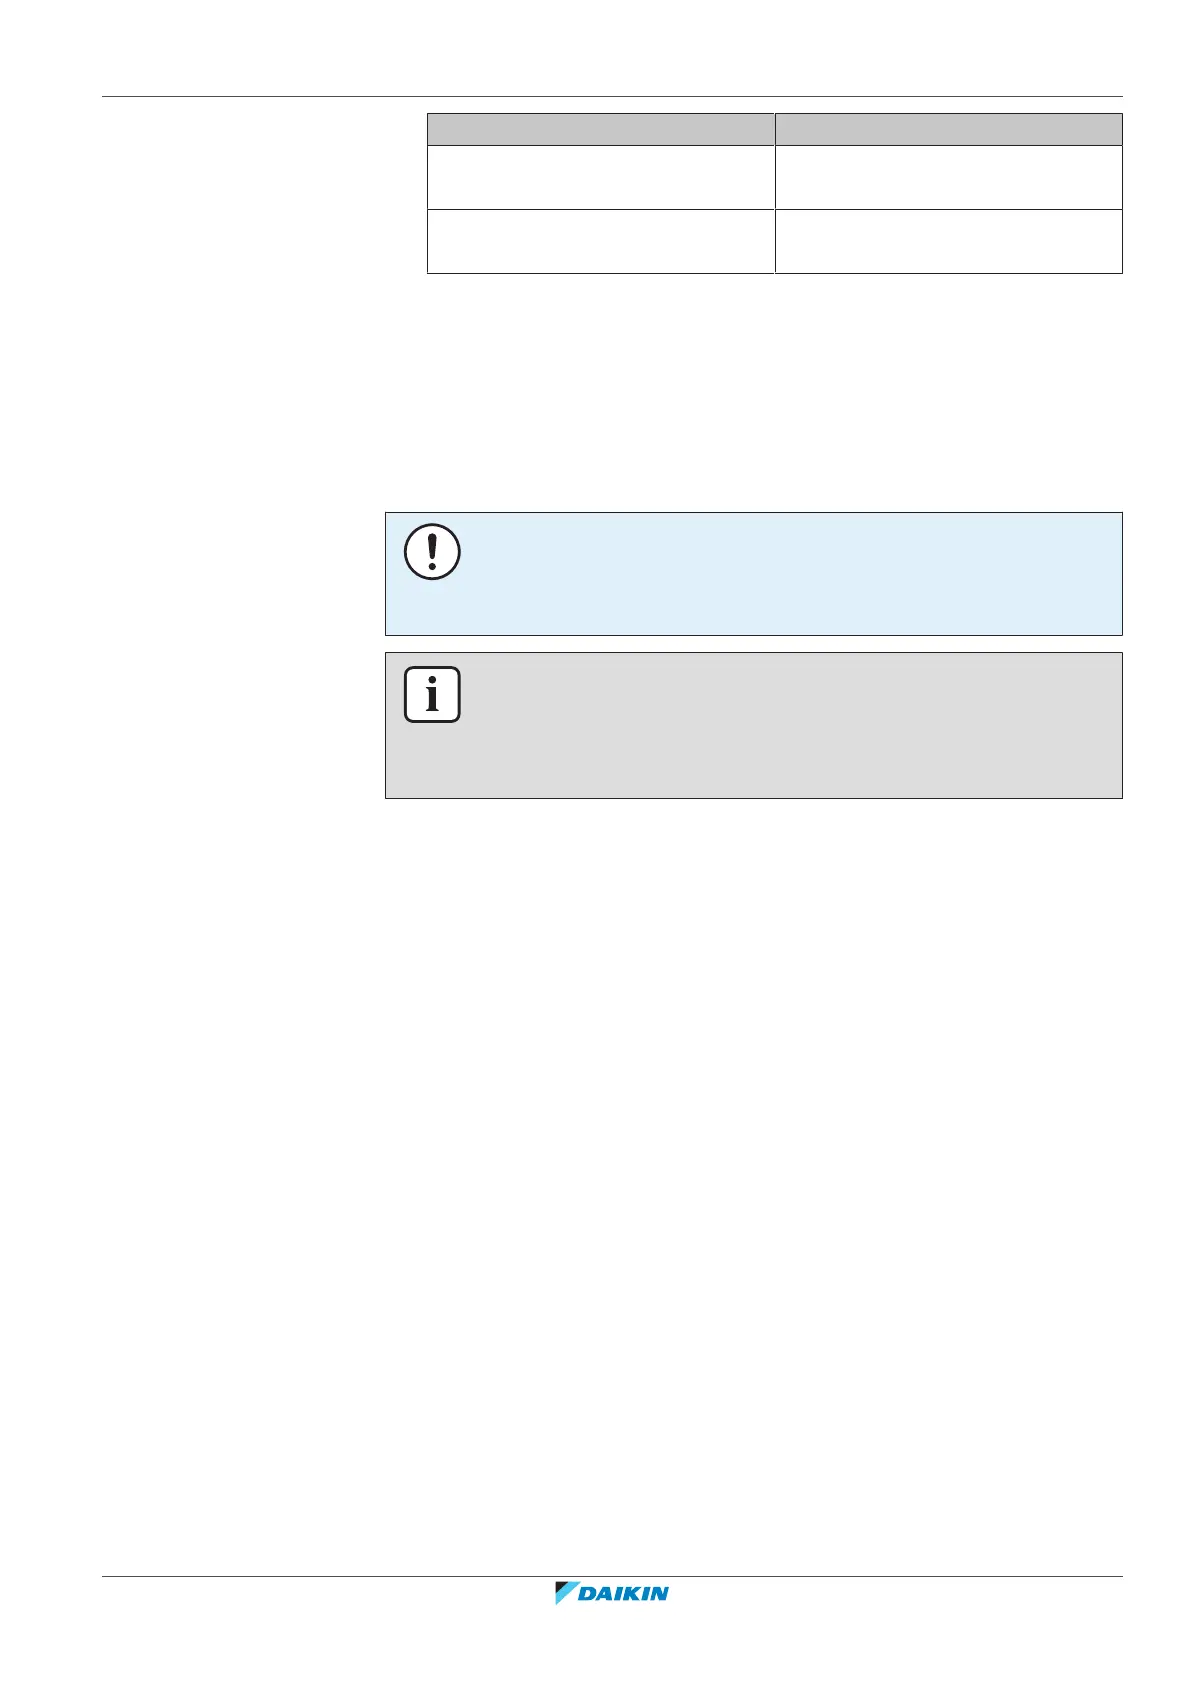Click the Daikin triangular emblem in footer
The height and width of the screenshot is (1684, 1191).
pos(567,1593)
